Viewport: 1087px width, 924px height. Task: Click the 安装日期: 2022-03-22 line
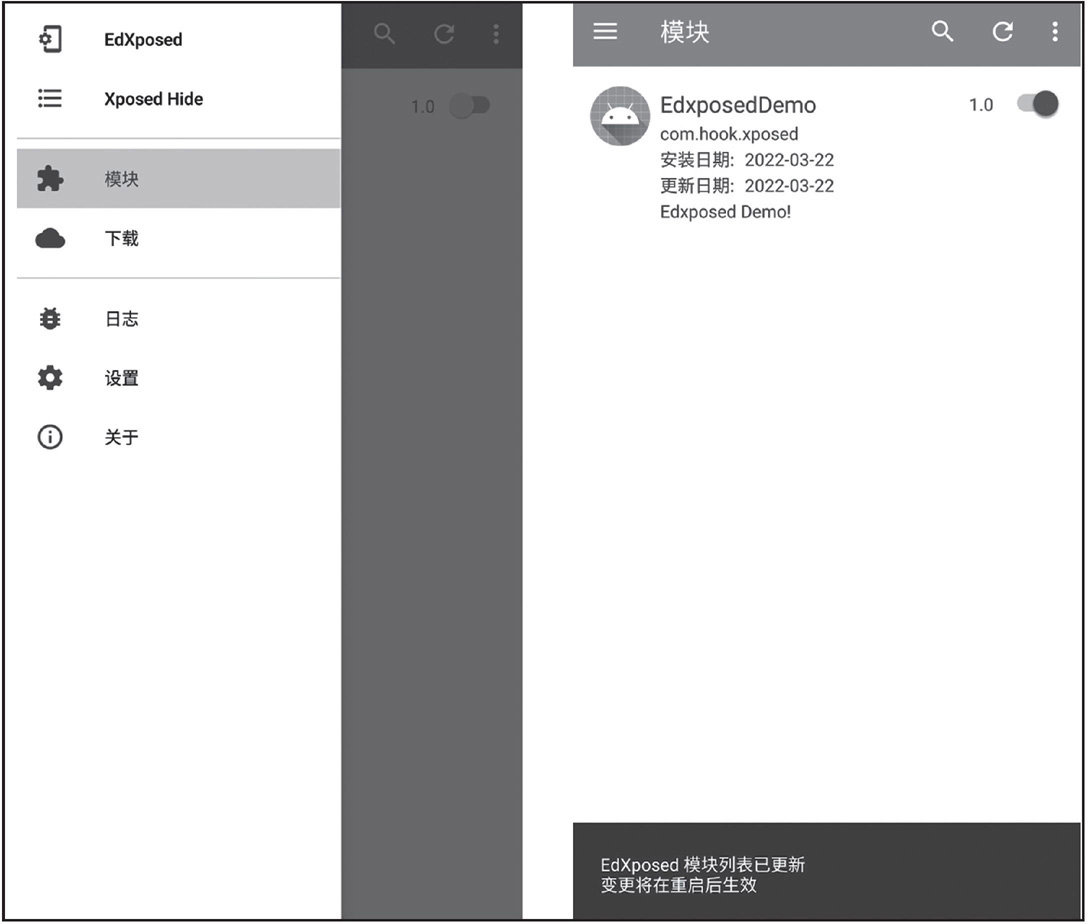click(747, 160)
